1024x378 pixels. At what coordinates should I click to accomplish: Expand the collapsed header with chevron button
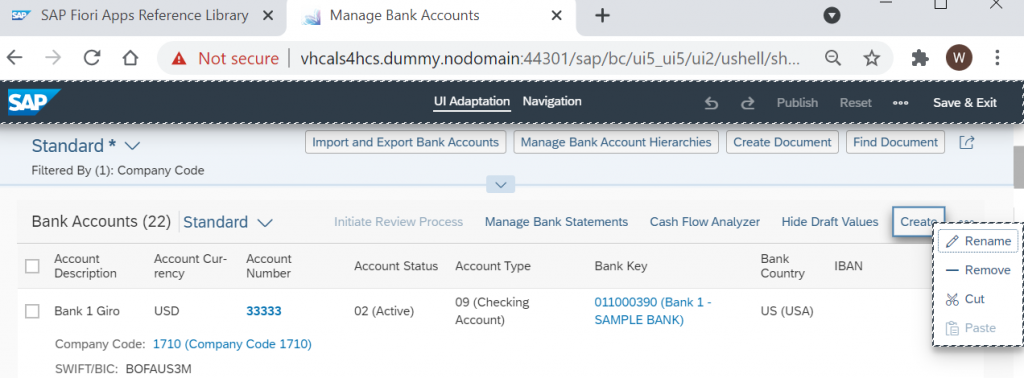tap(501, 185)
